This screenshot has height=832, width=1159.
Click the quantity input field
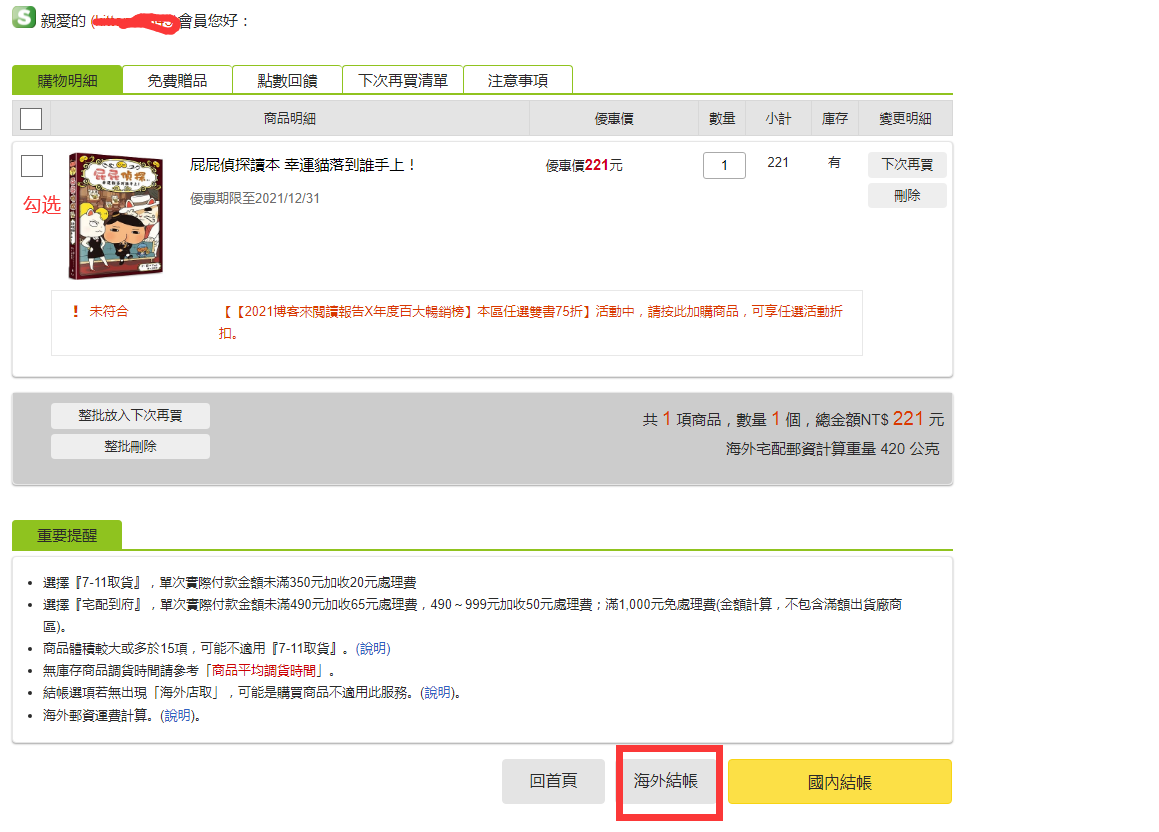724,165
